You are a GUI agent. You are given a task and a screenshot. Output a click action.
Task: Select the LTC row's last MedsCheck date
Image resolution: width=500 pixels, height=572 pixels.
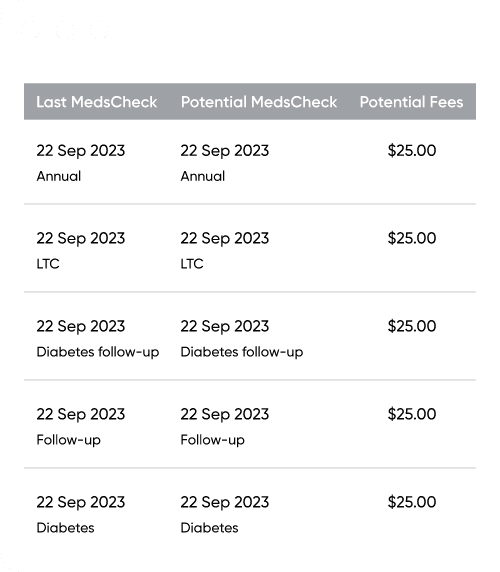click(81, 239)
